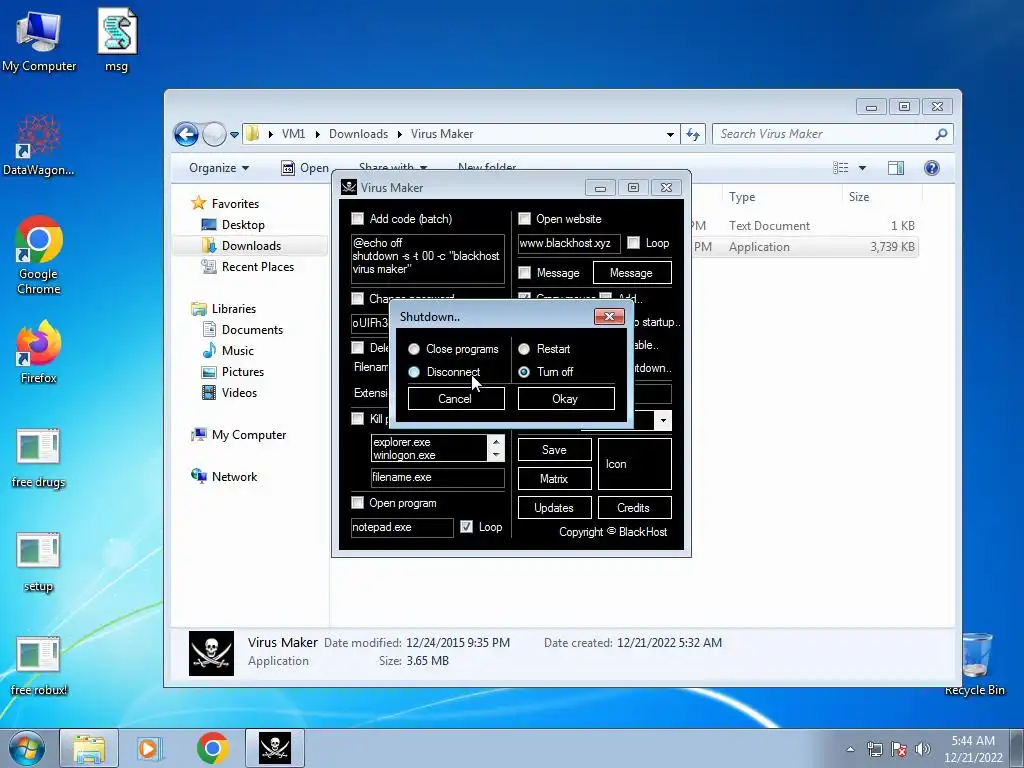The height and width of the screenshot is (768, 1024).
Task: Open the recent pages dropdown arrow
Action: 234,135
